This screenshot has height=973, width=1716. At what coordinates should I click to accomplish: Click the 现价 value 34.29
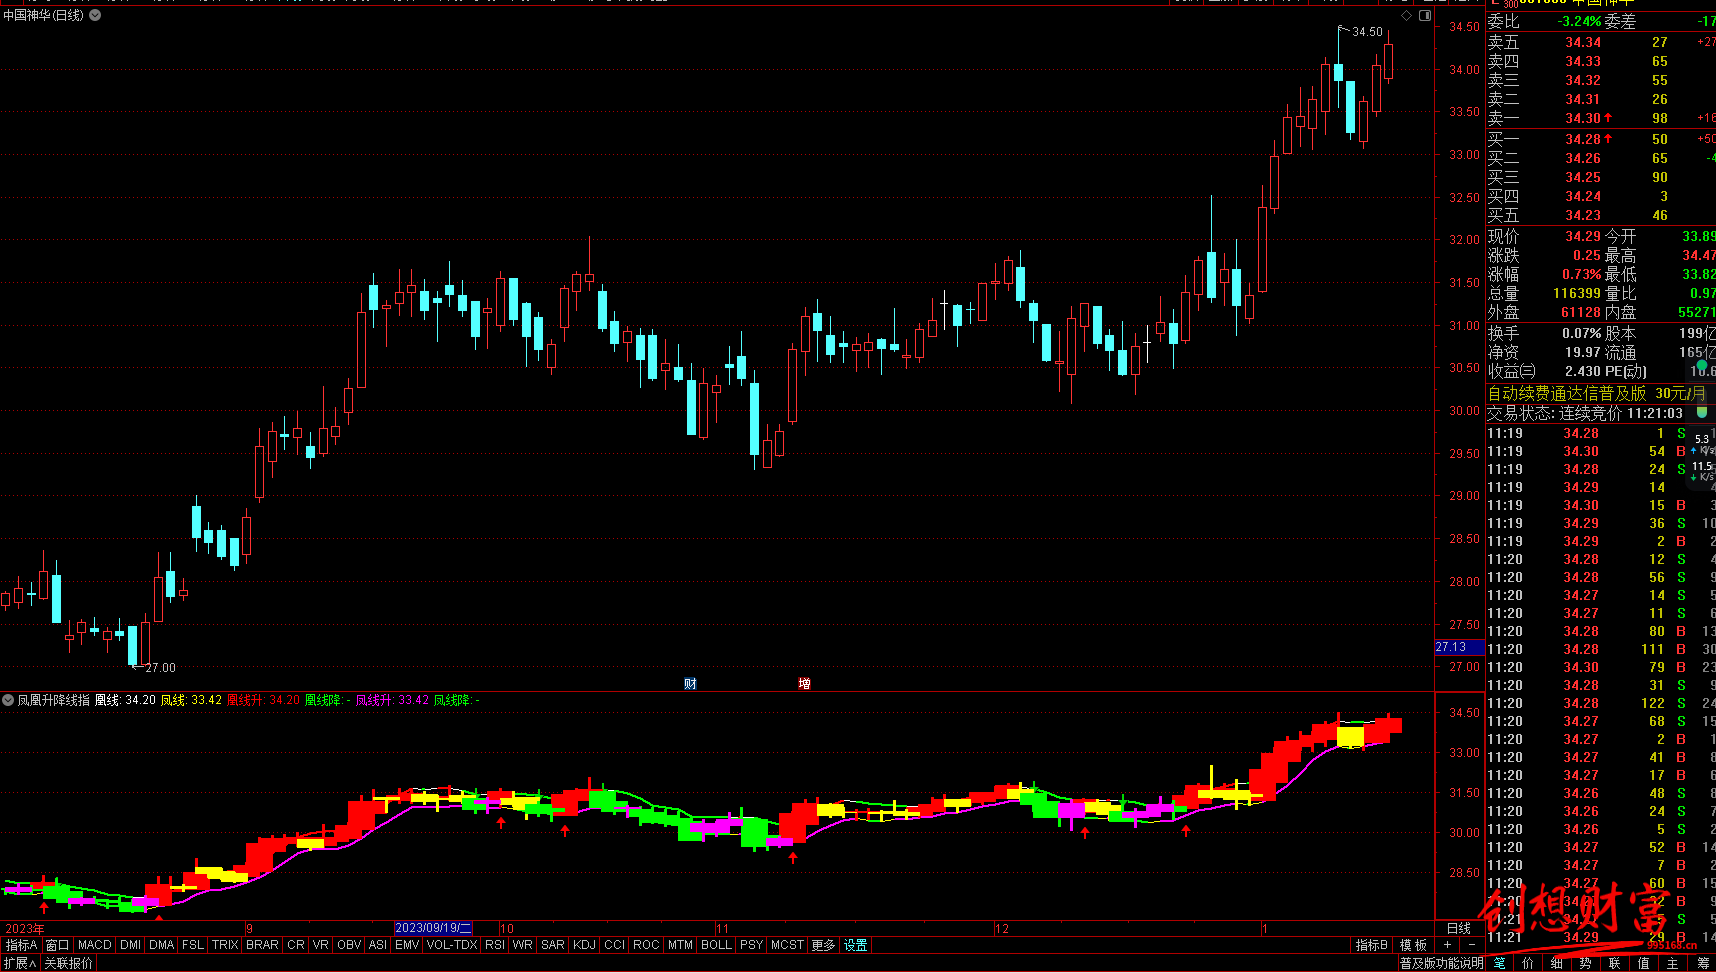(x=1582, y=236)
